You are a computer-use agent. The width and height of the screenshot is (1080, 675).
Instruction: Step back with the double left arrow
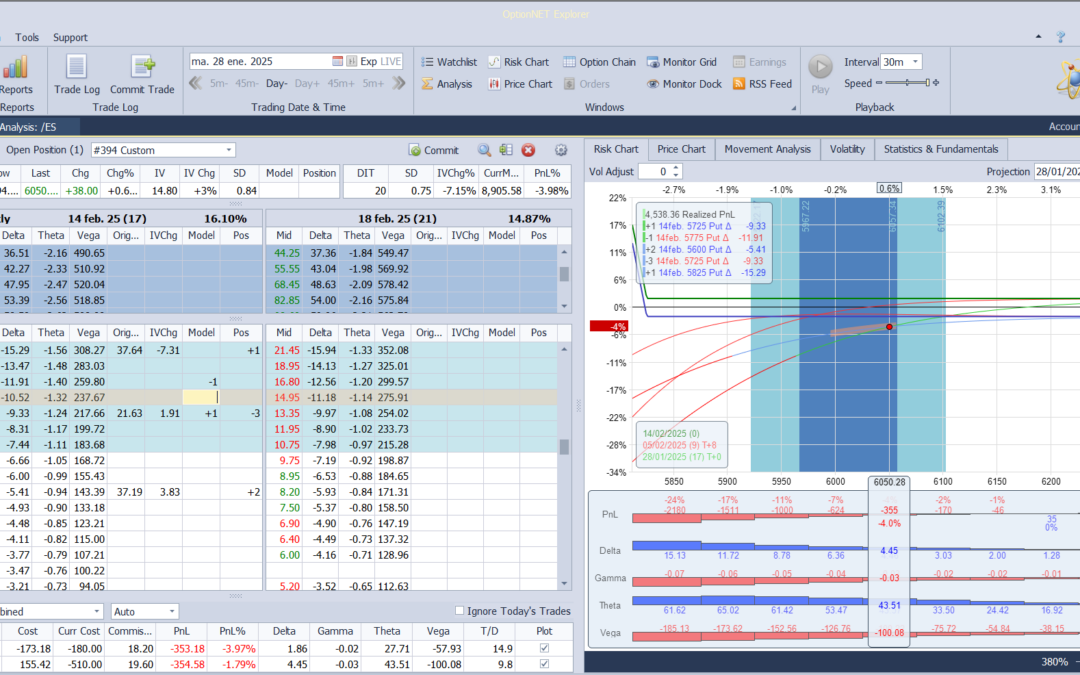[196, 83]
